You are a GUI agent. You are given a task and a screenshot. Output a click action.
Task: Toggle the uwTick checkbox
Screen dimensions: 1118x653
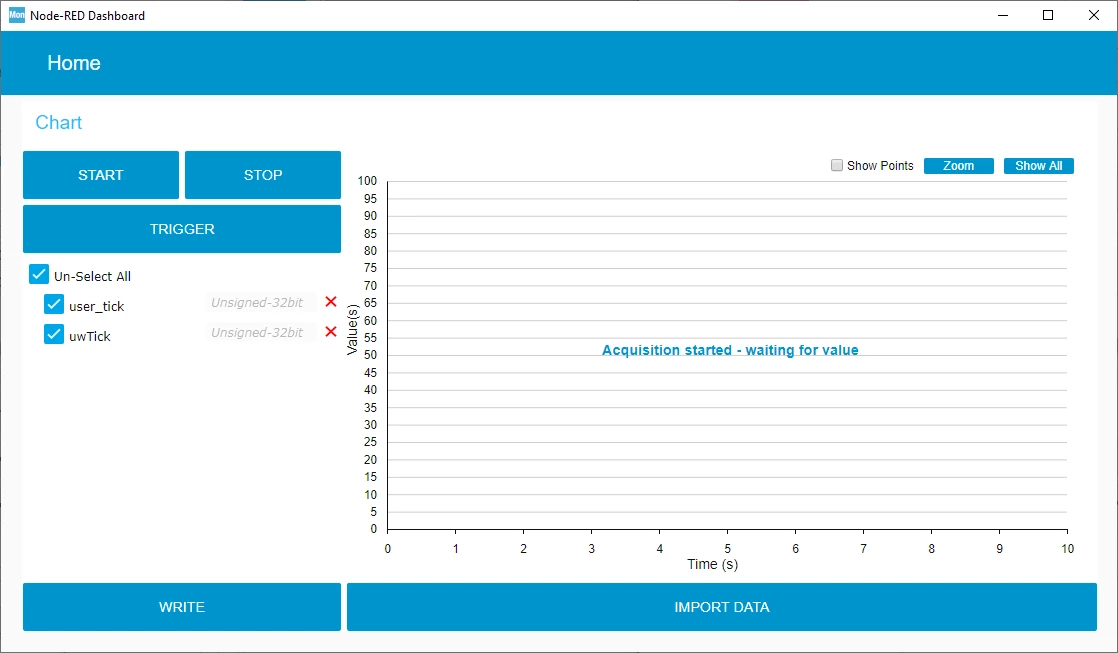click(54, 334)
